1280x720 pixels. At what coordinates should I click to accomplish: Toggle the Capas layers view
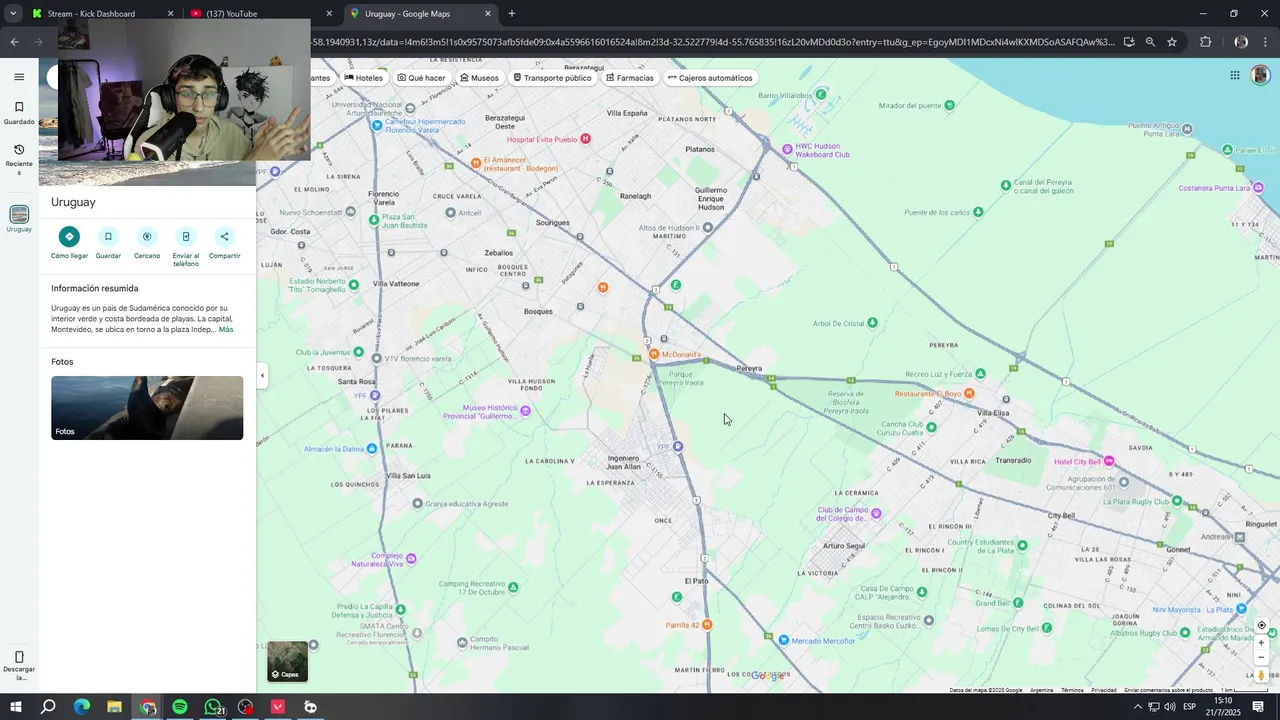point(288,661)
